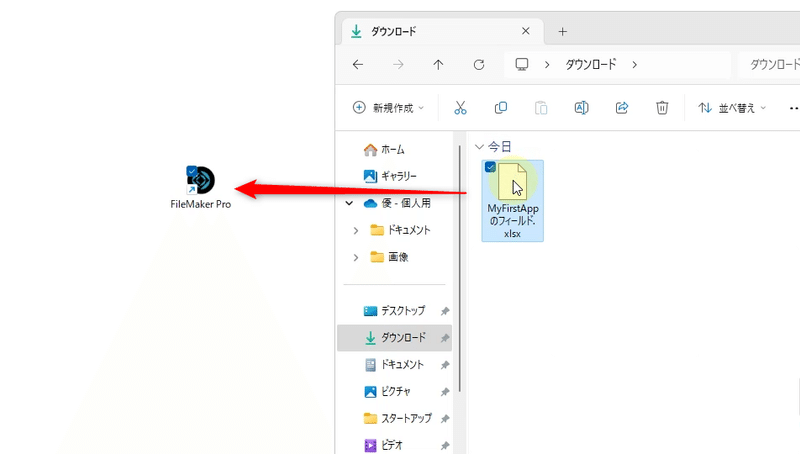Select the ダウンロード window tab
Viewport: 800px width, 454px height.
pyautogui.click(x=442, y=32)
